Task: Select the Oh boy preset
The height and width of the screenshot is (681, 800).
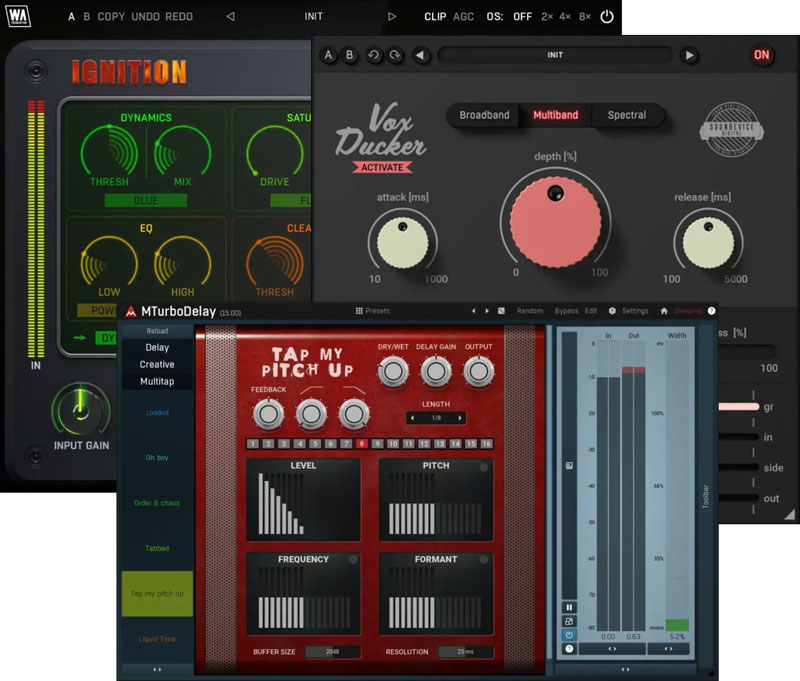Action: click(157, 458)
